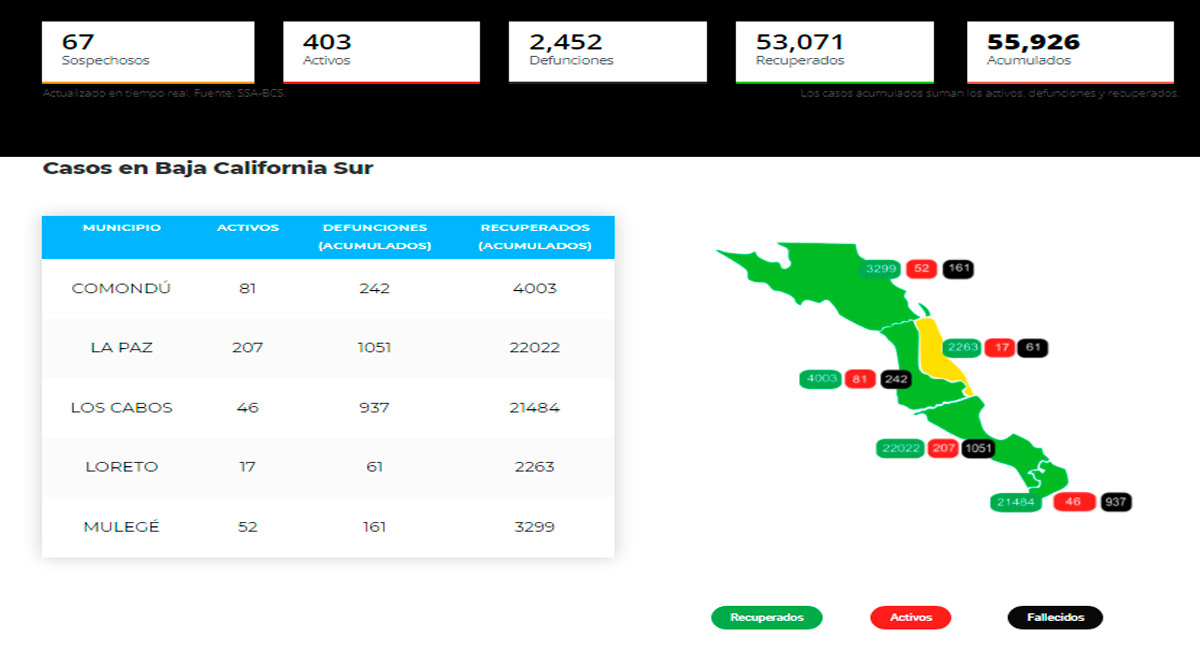
Task: Click the MUNICIPIO column header
Action: coord(122,228)
